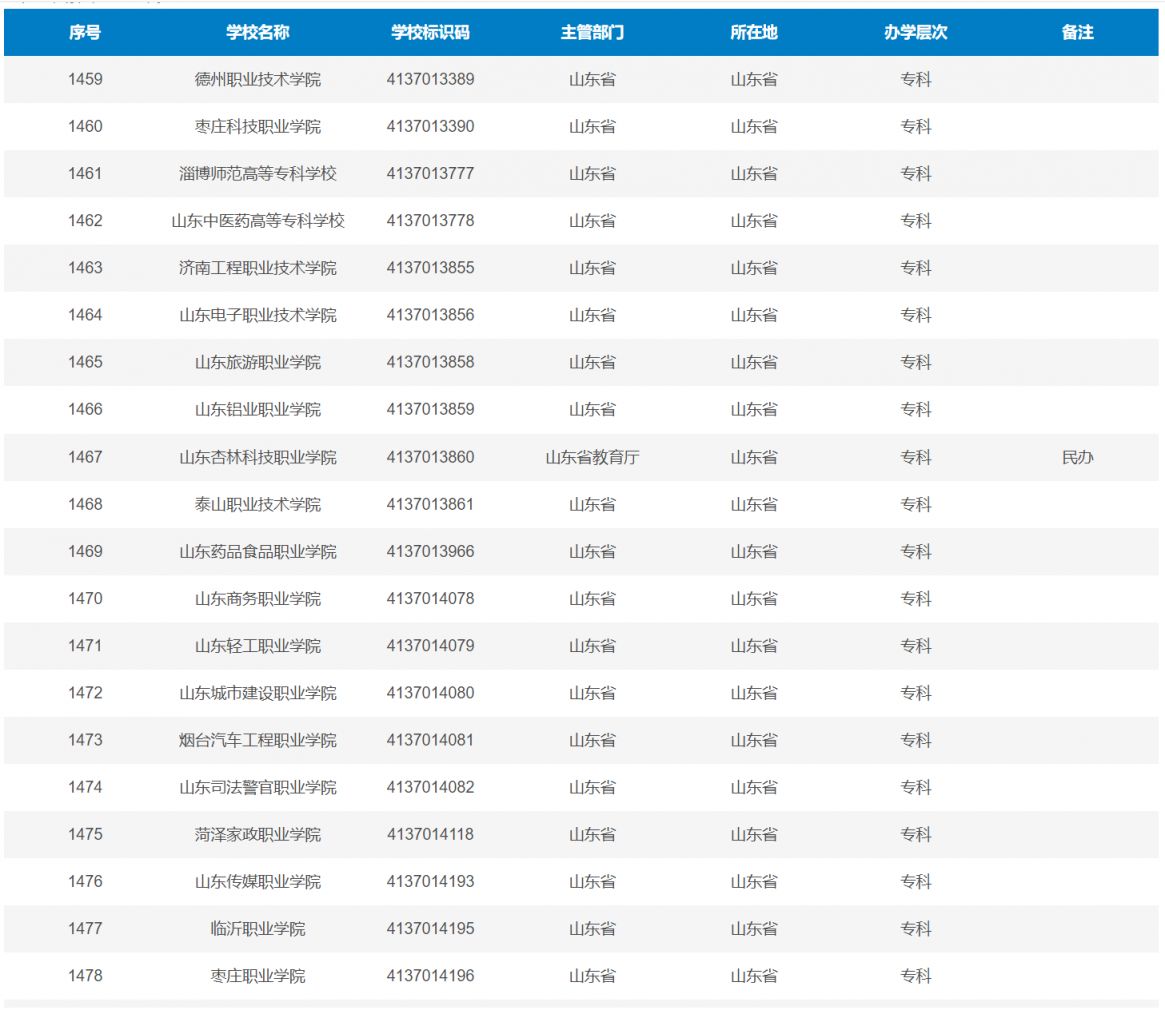Viewport: 1165px width, 1022px height.
Task: Click the code 4137014079
Action: click(x=430, y=645)
